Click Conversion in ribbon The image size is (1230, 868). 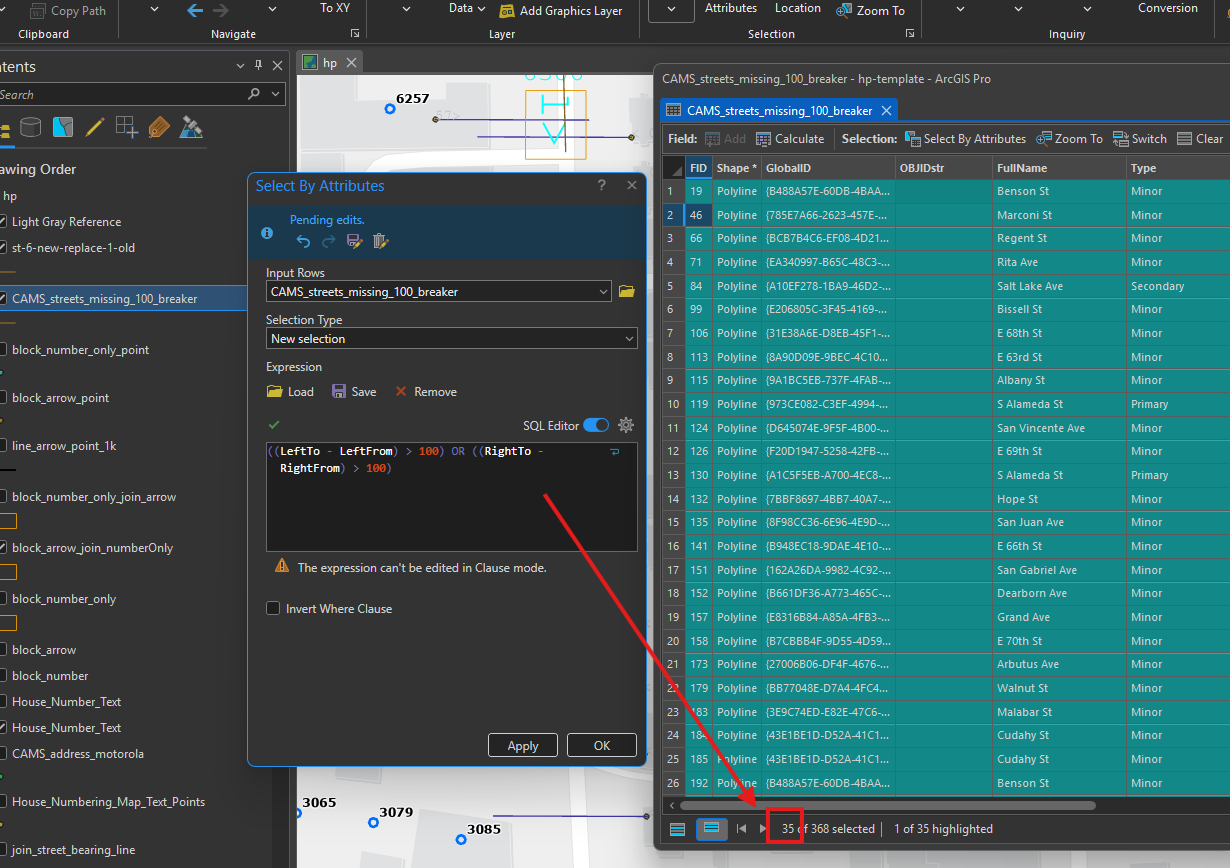point(1168,8)
